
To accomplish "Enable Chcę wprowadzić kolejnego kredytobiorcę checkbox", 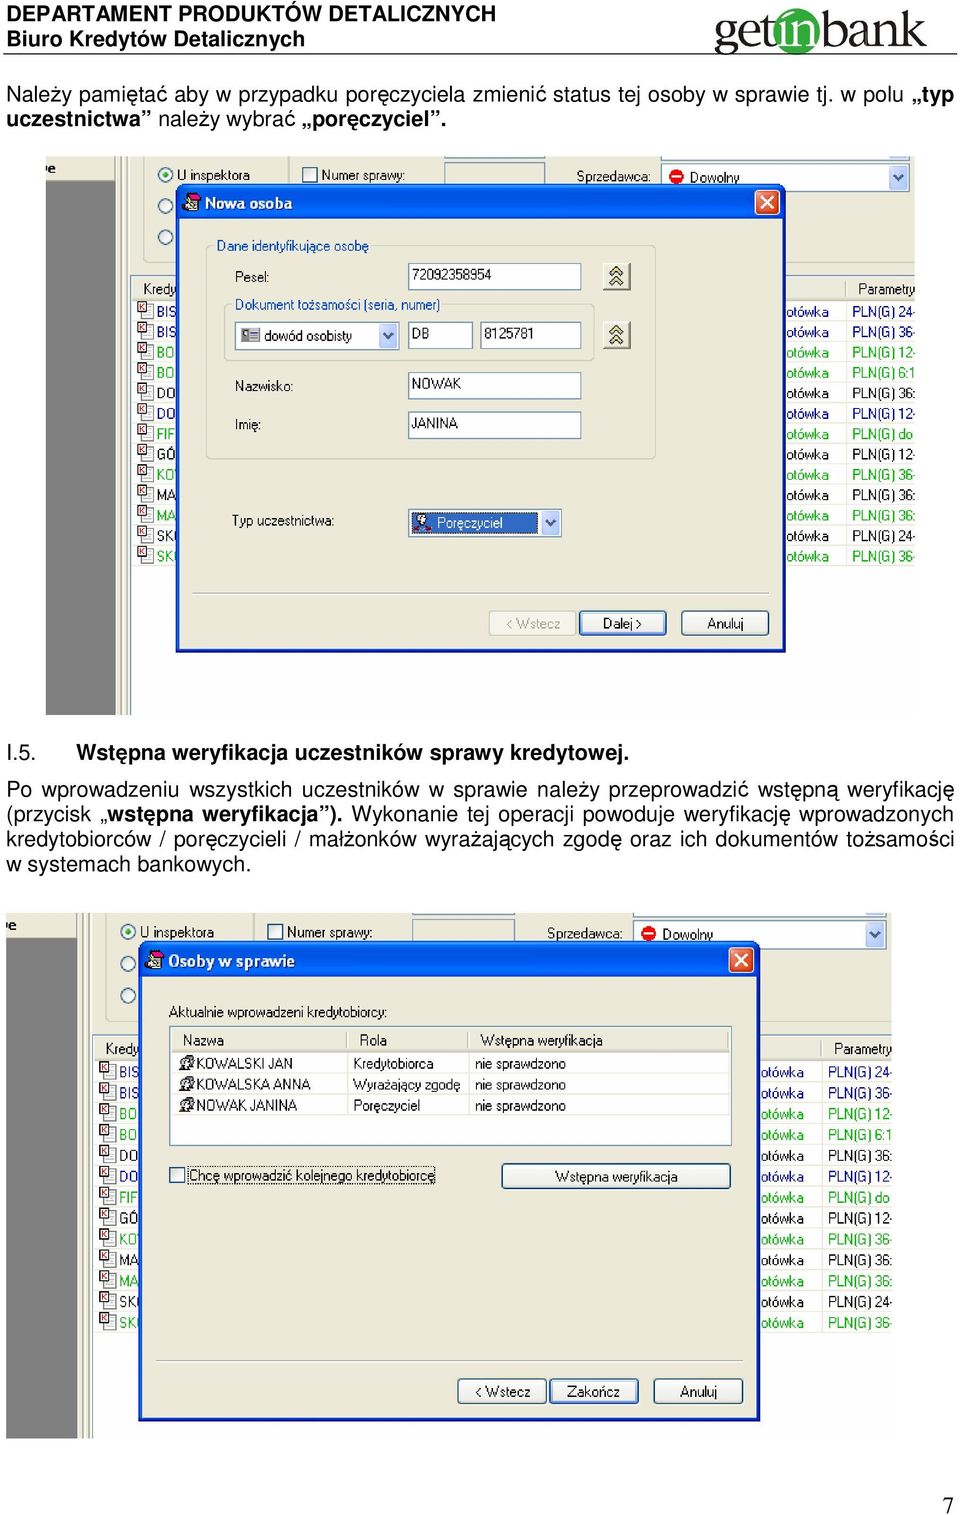I will (x=177, y=1175).
